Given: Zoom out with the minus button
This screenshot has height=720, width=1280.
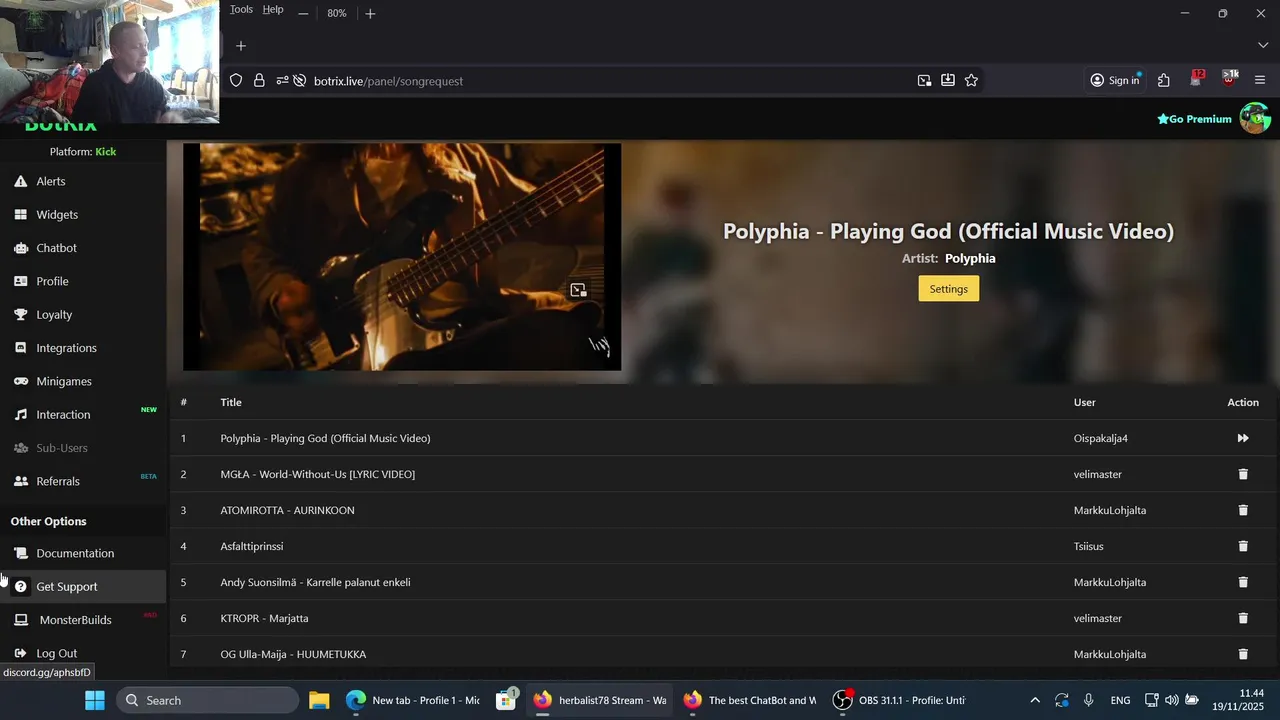Looking at the screenshot, I should pos(303,13).
